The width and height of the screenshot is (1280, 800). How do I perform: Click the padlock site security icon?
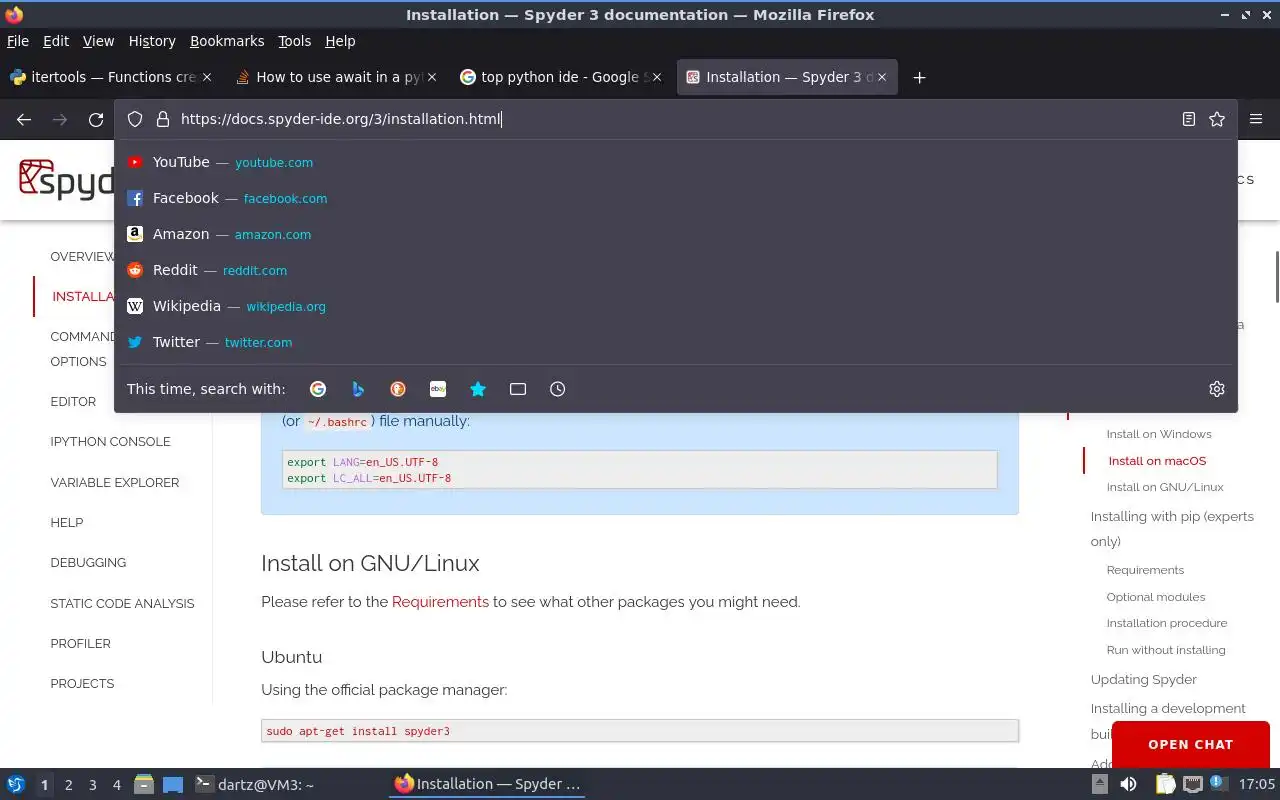[x=163, y=119]
